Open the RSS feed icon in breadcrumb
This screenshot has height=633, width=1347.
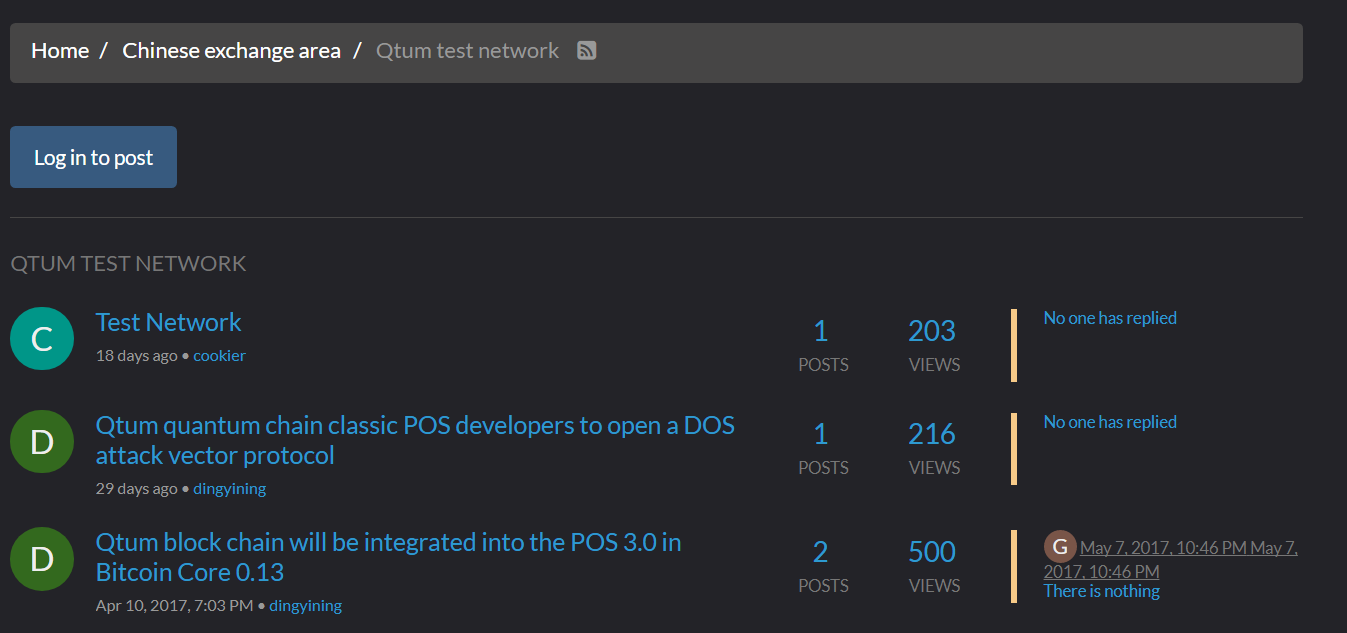587,50
